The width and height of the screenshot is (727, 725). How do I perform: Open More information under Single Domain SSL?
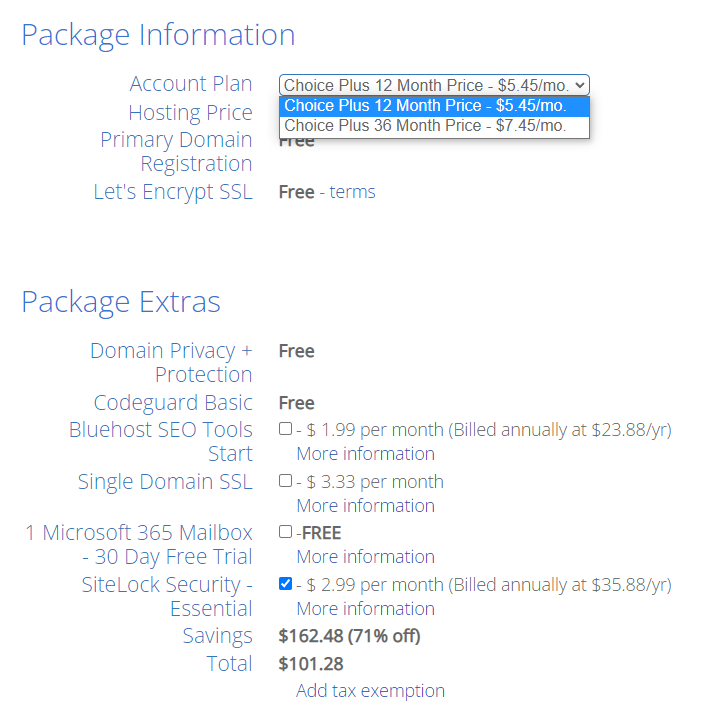365,506
